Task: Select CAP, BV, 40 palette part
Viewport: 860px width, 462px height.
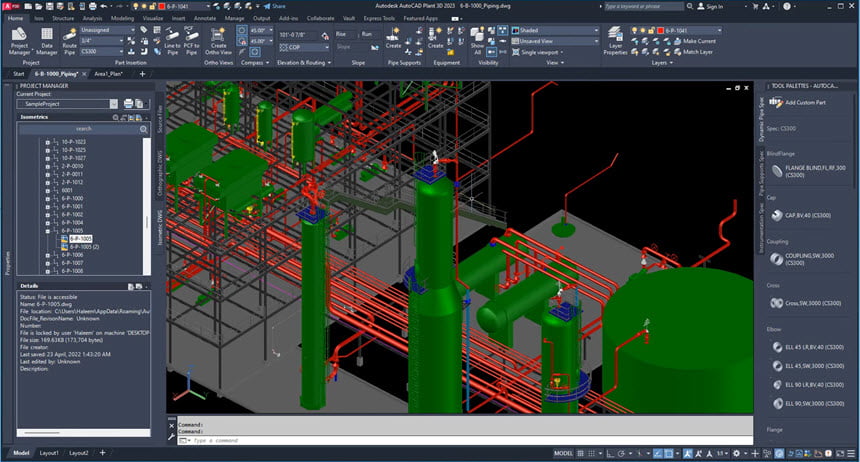Action: pos(801,216)
